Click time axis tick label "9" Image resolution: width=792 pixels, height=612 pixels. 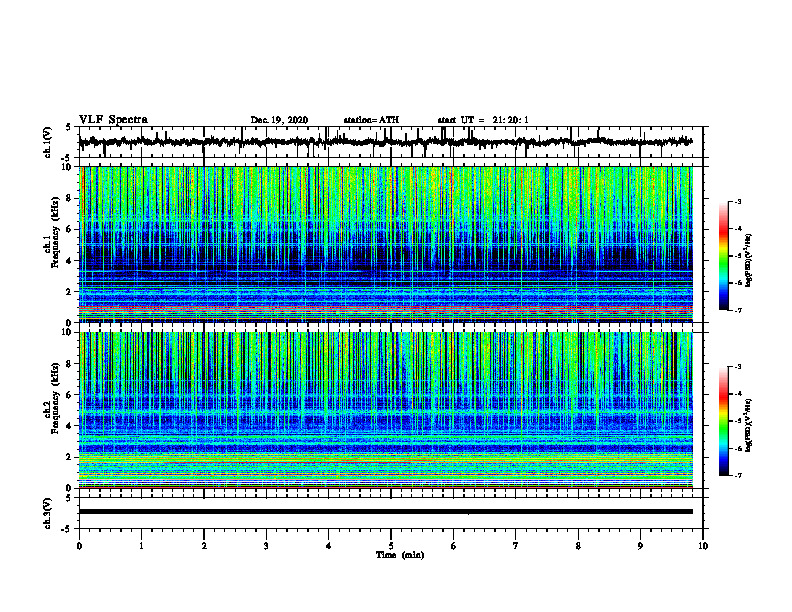tap(640, 546)
